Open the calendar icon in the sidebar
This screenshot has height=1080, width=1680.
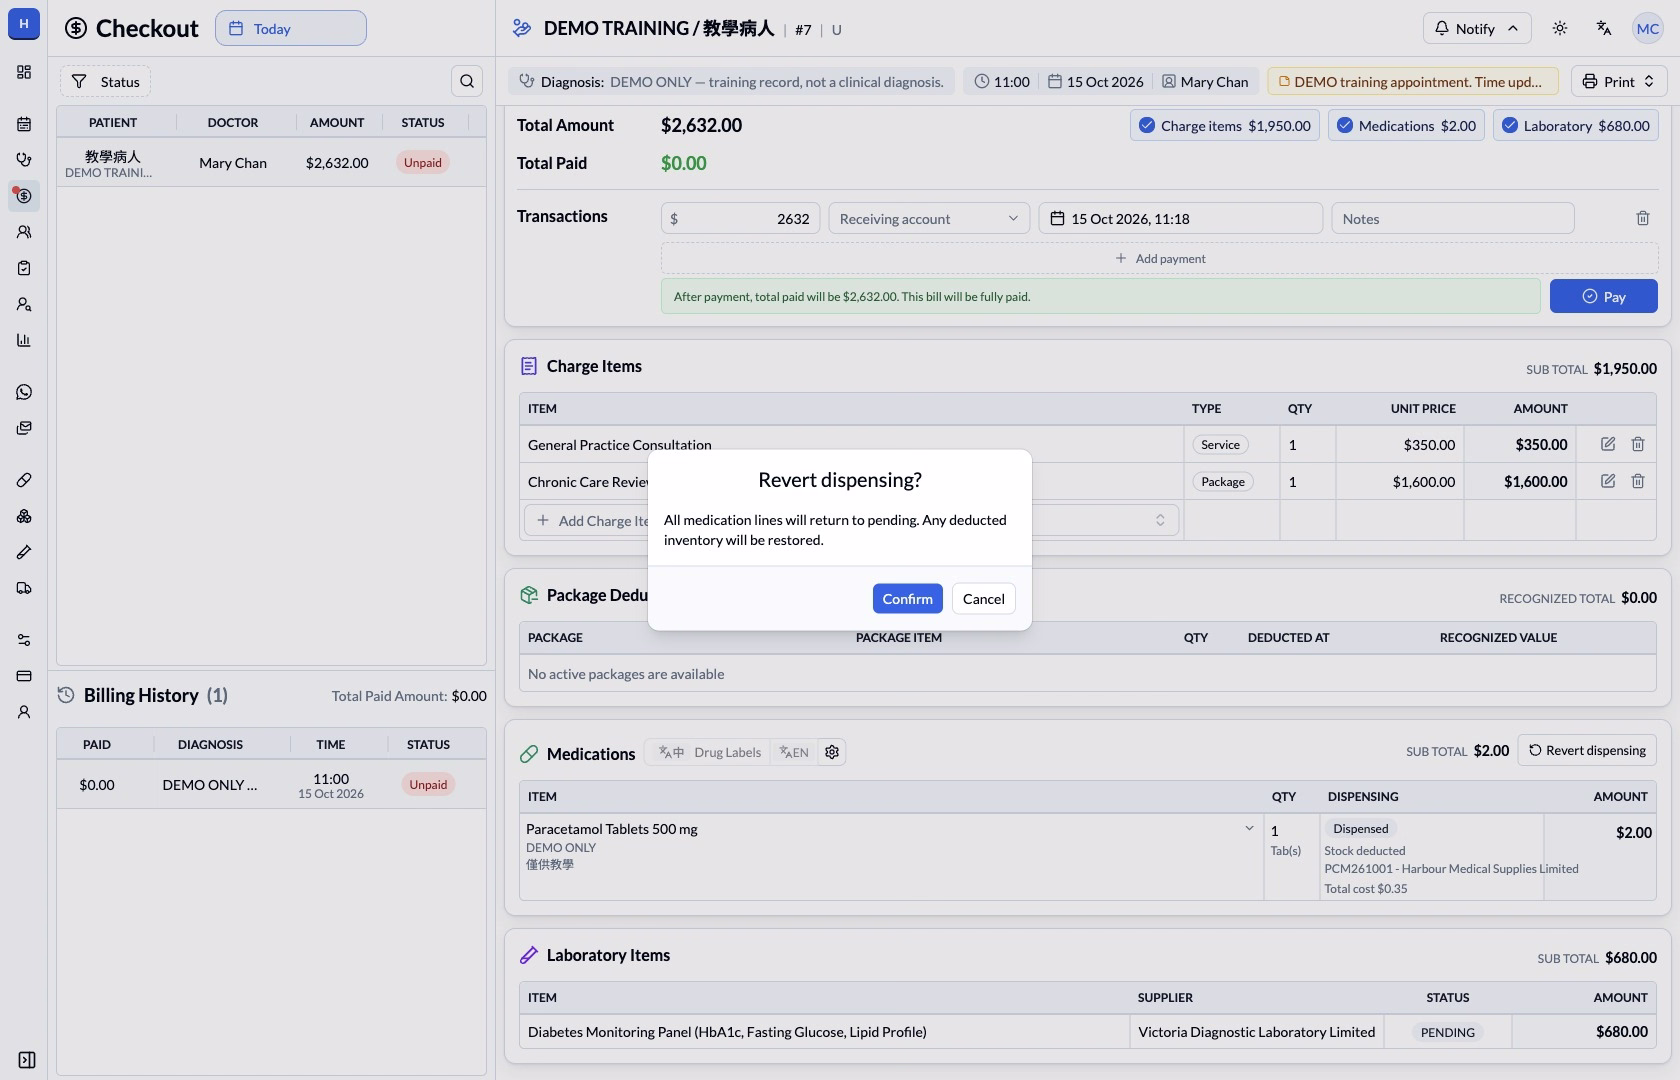point(24,124)
